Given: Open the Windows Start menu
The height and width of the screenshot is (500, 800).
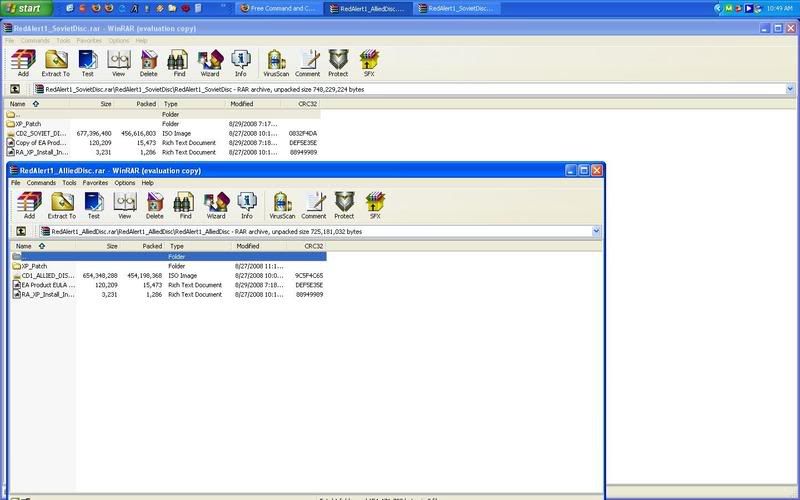Looking at the screenshot, I should (26, 8).
